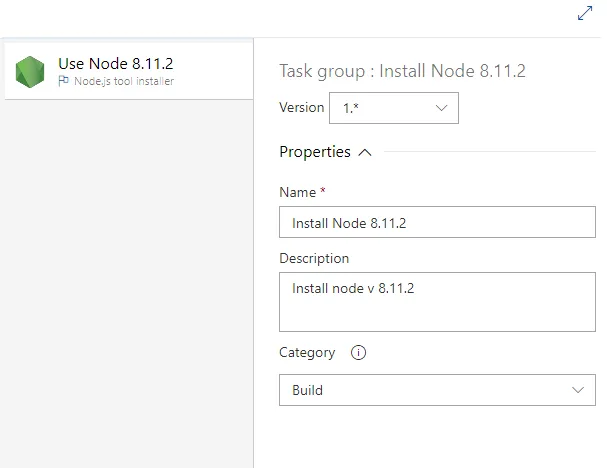Click the green Node.js hexagon icon
Screen dimensions: 607x468
tap(30, 71)
